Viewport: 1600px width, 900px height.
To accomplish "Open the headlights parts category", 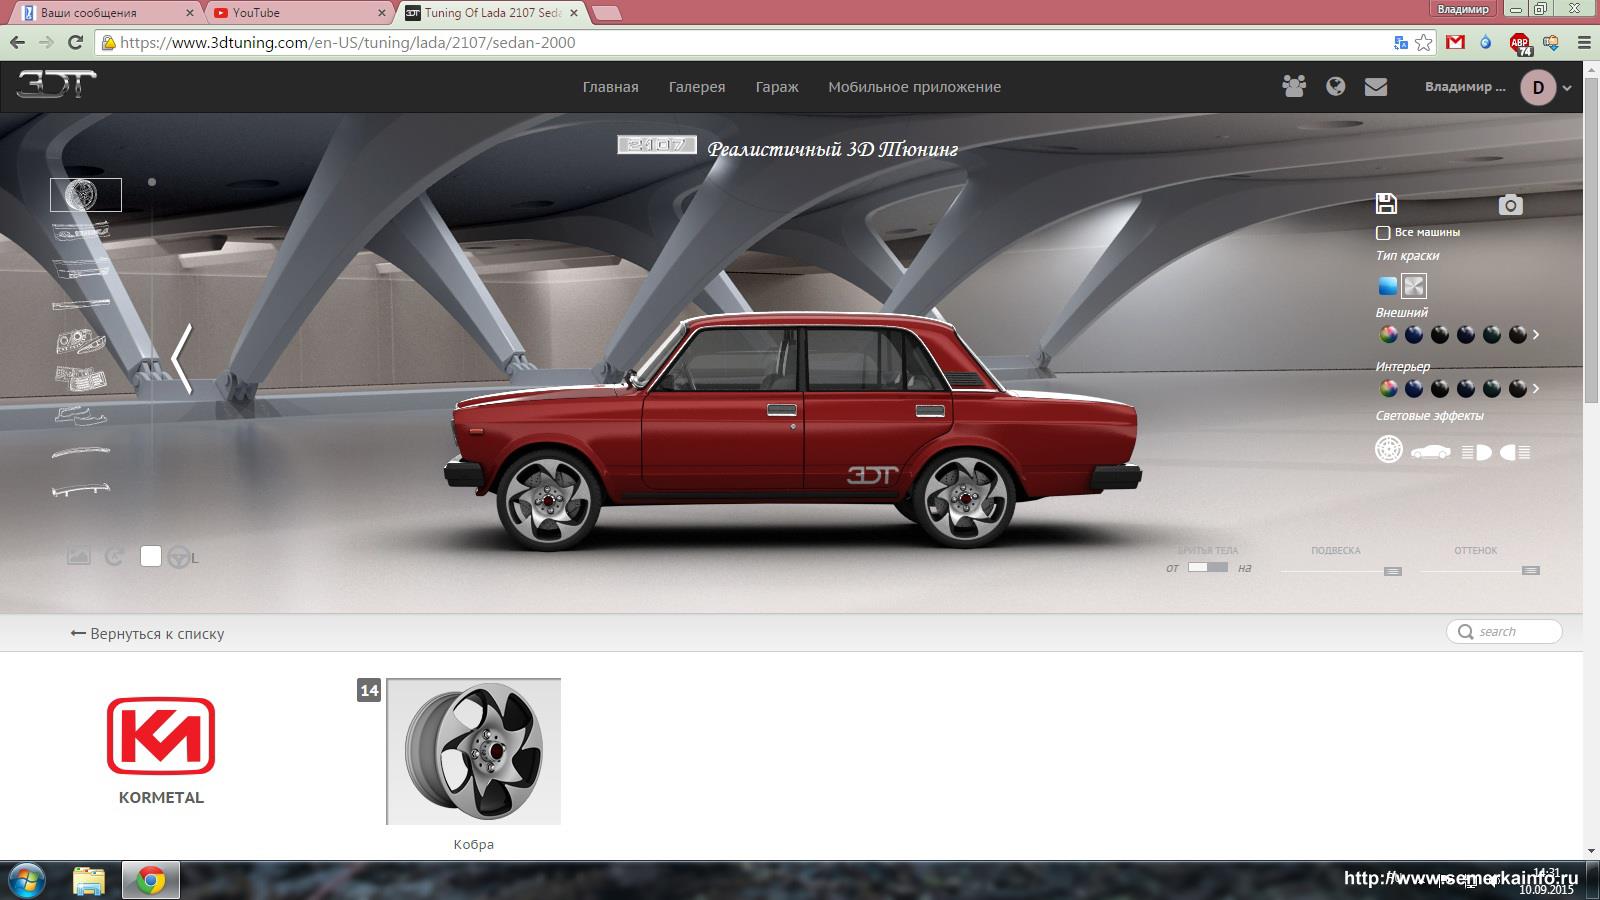I will (81, 342).
